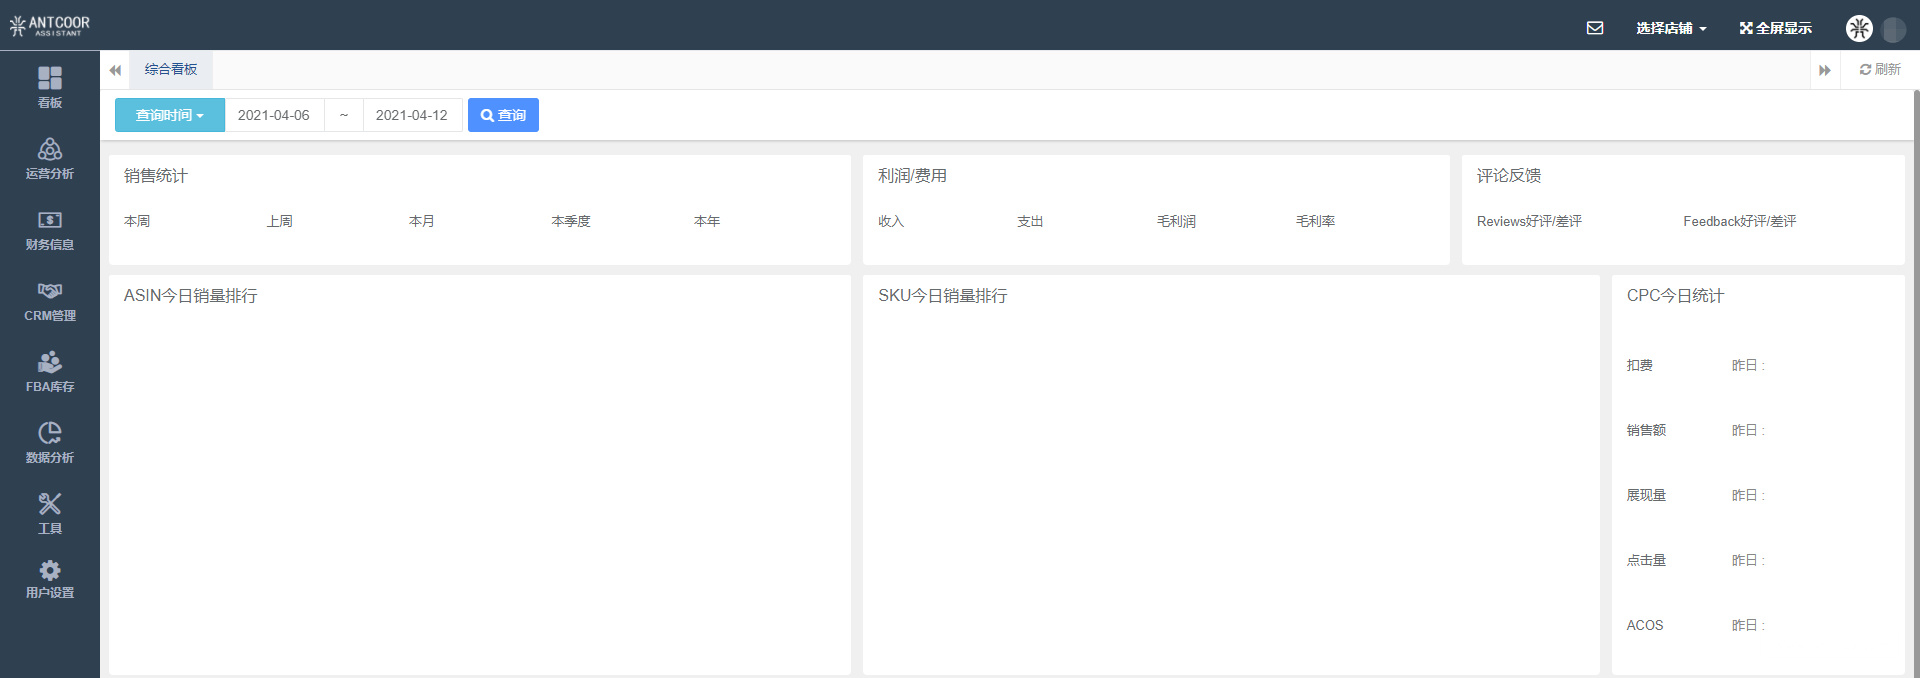Viewport: 1920px width, 678px height.
Task: Click 昨日 label in ACOS row
Action: [x=1748, y=625]
